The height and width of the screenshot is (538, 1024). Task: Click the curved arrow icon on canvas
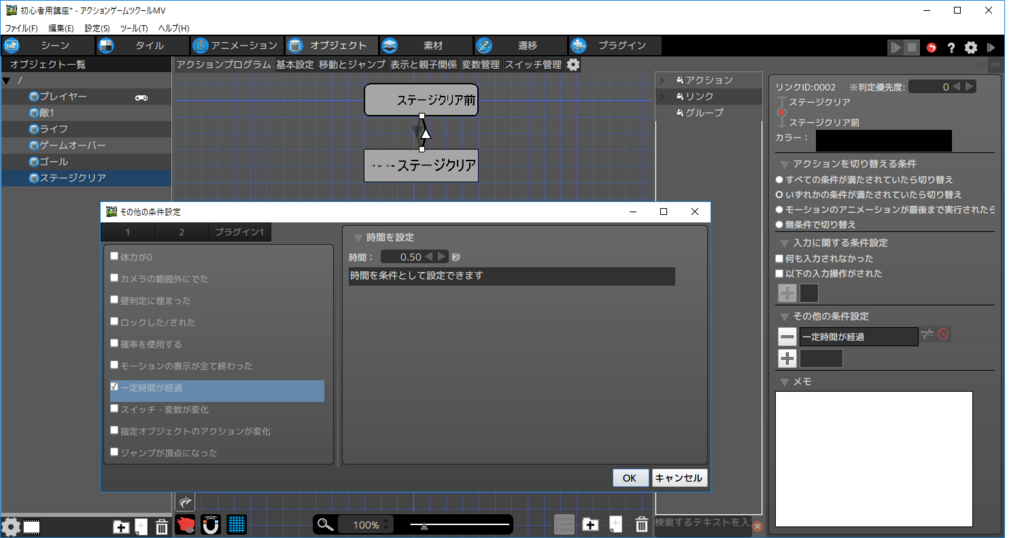[x=185, y=502]
